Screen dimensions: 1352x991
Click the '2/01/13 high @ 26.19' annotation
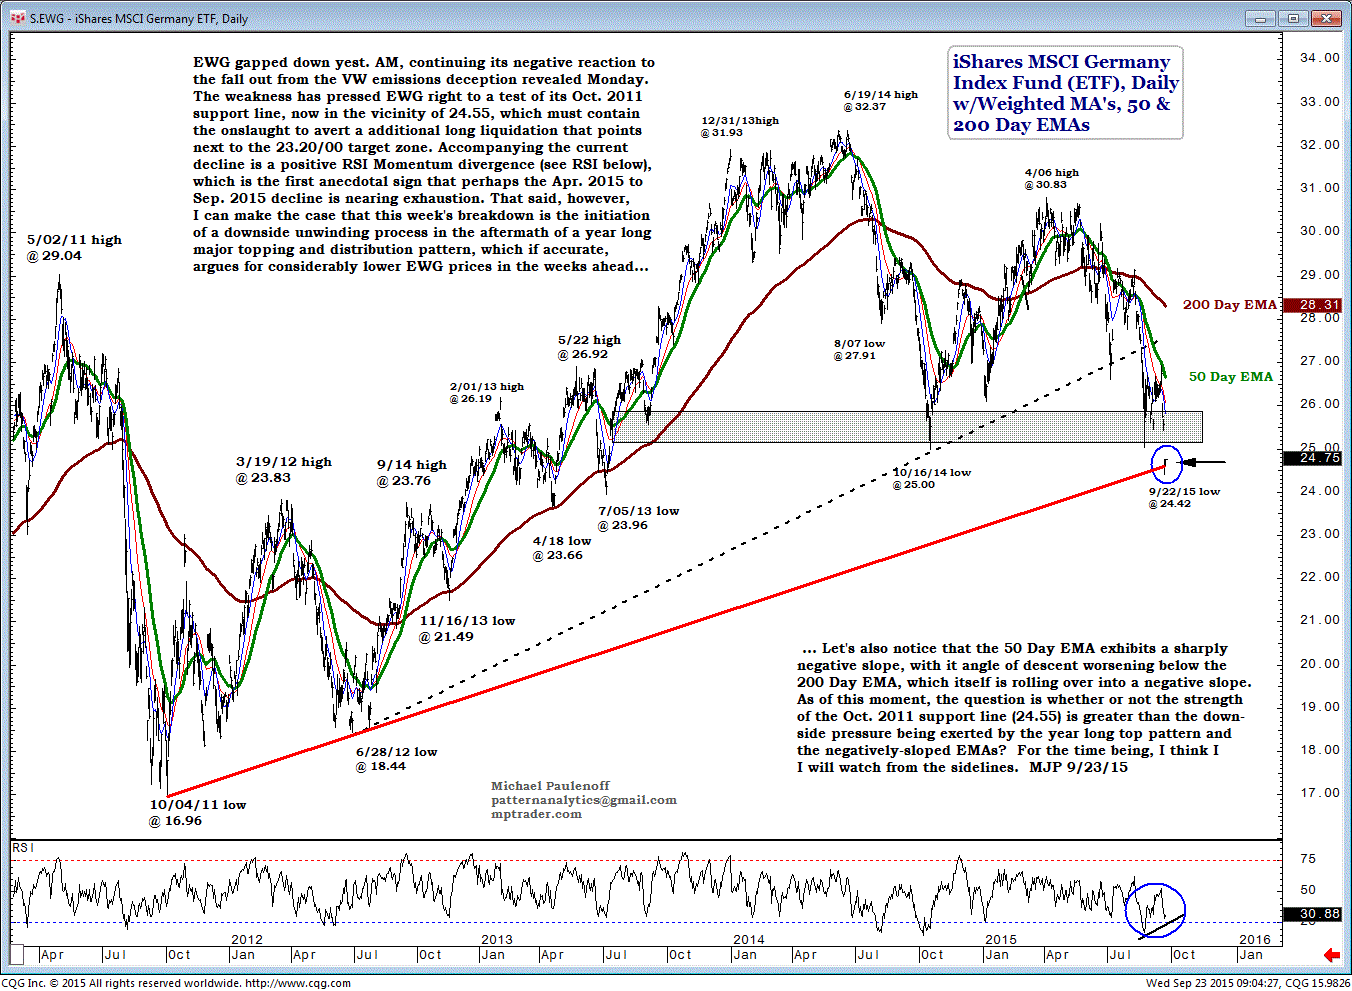click(486, 393)
